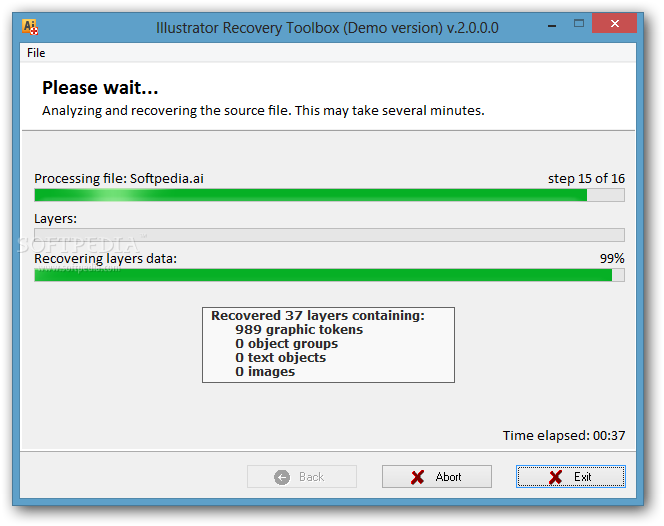Click the 'Please wait...' heading

click(100, 88)
